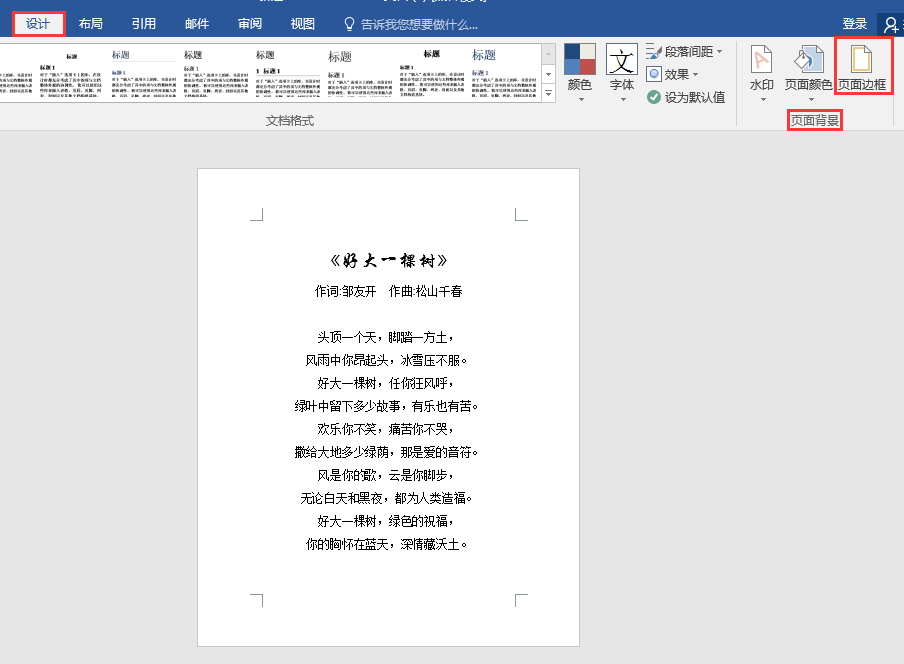Click Set as Default (设为默认值) checkmark
Viewport: 904px width, 664px height.
click(x=653, y=97)
